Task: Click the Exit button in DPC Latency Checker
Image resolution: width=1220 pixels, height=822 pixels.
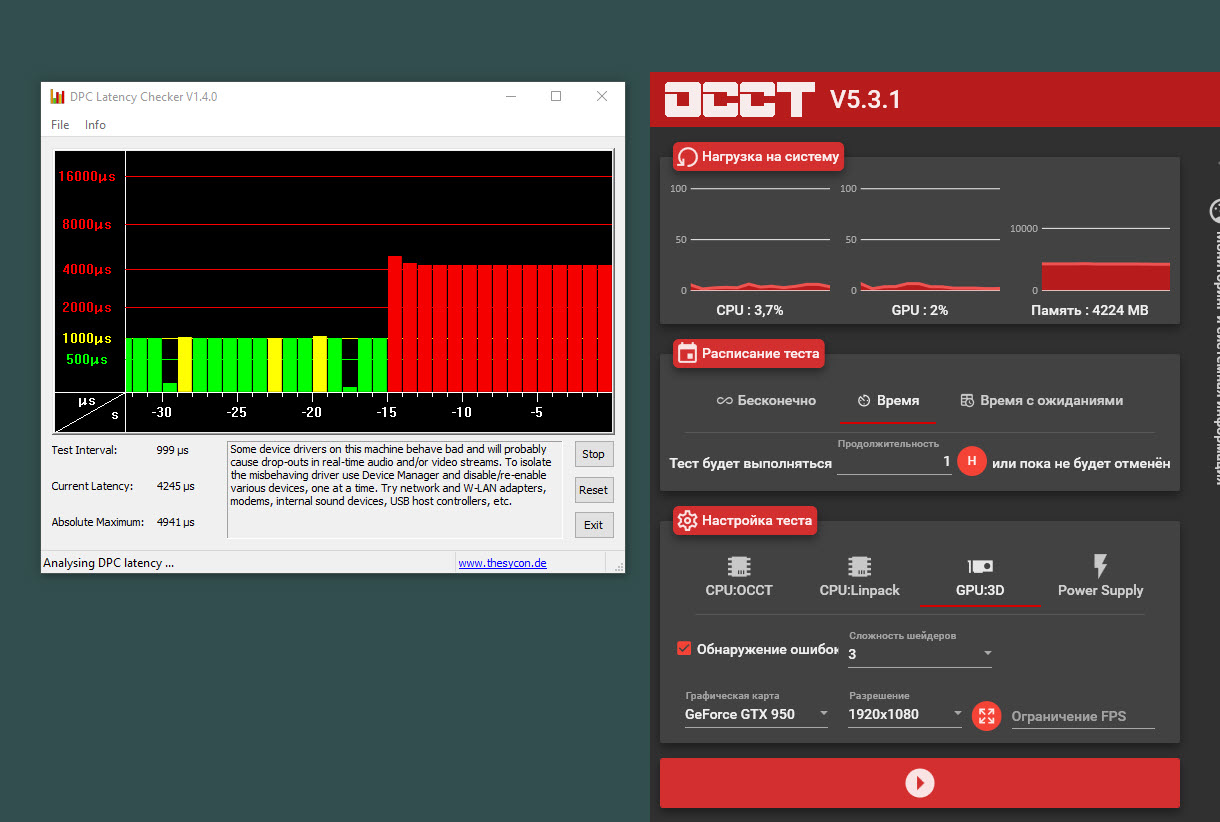Action: pos(594,525)
